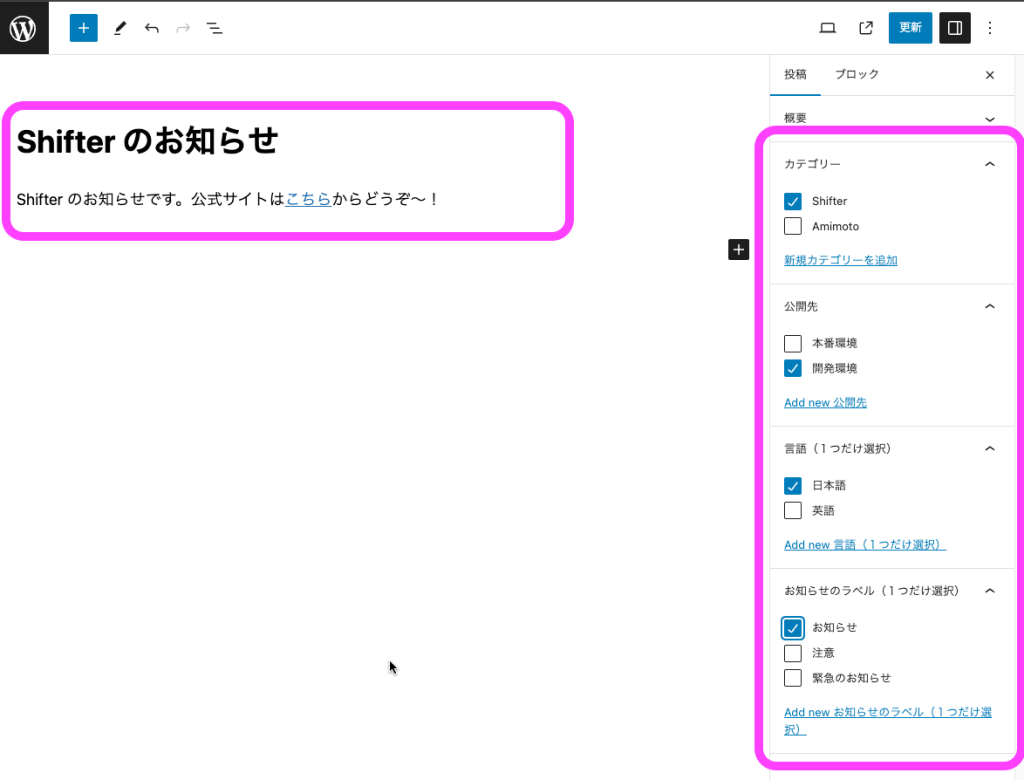Check the 緊急のお知らせ checkbox
This screenshot has width=1024, height=780.
click(x=793, y=678)
